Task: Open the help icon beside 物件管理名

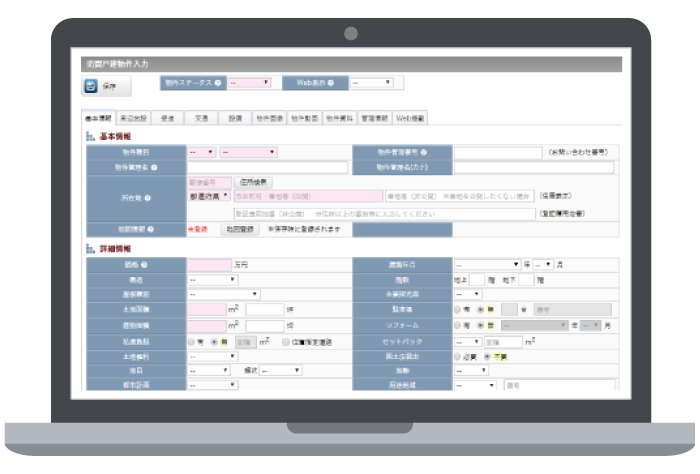Action: tap(154, 167)
